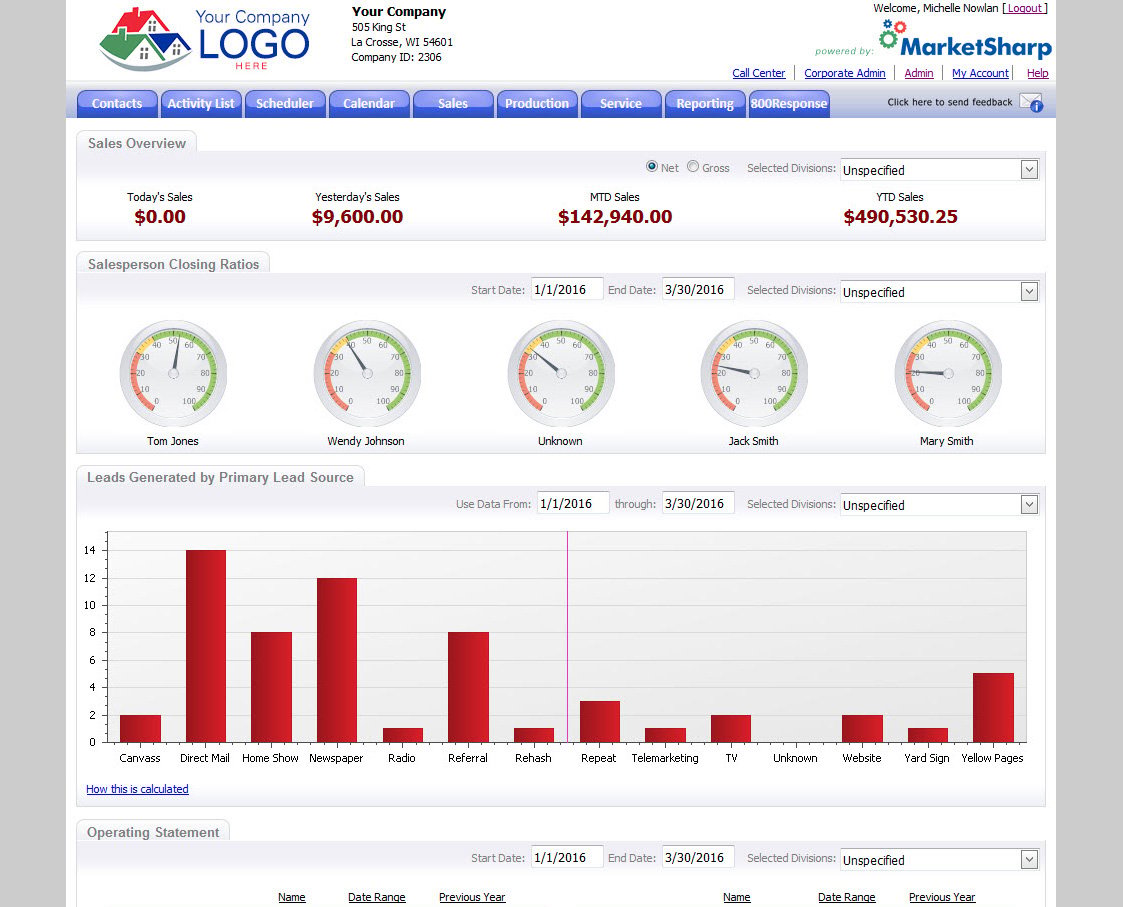Viewport: 1123px width, 907px height.
Task: Click the send feedback envelope icon
Action: pyautogui.click(x=1031, y=102)
